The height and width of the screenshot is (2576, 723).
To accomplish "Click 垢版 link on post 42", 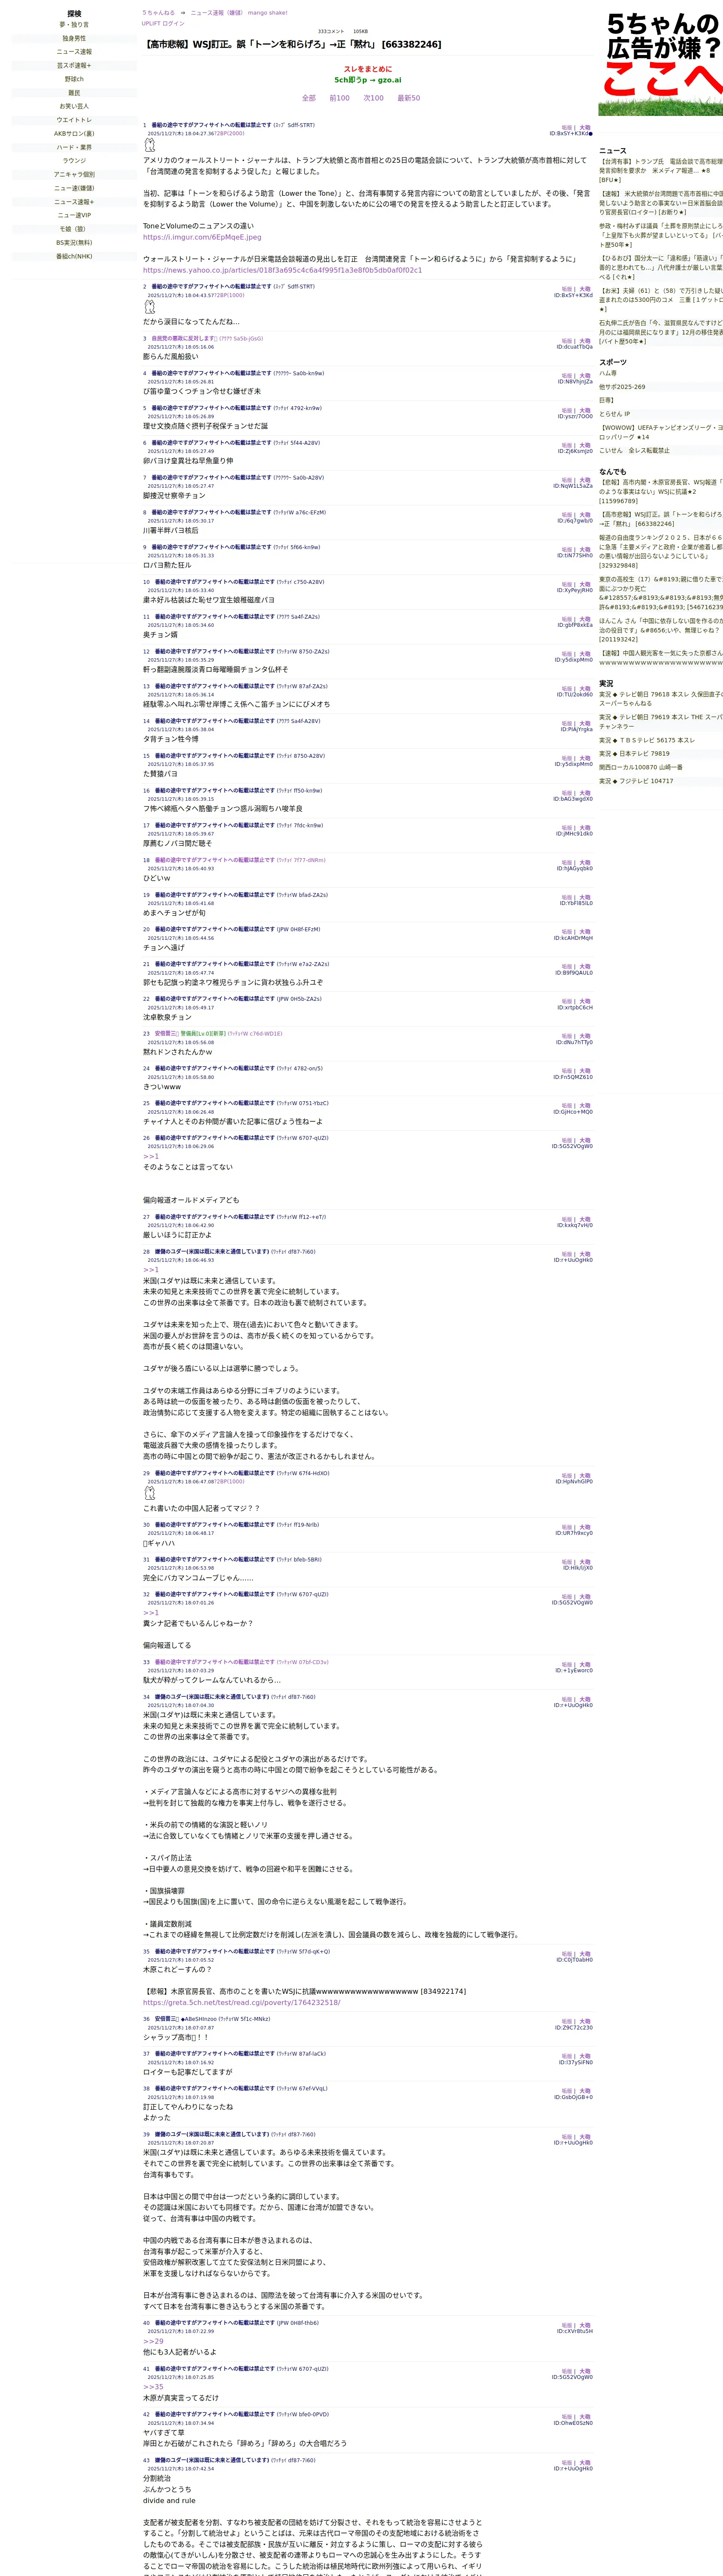I will pyautogui.click(x=567, y=2417).
